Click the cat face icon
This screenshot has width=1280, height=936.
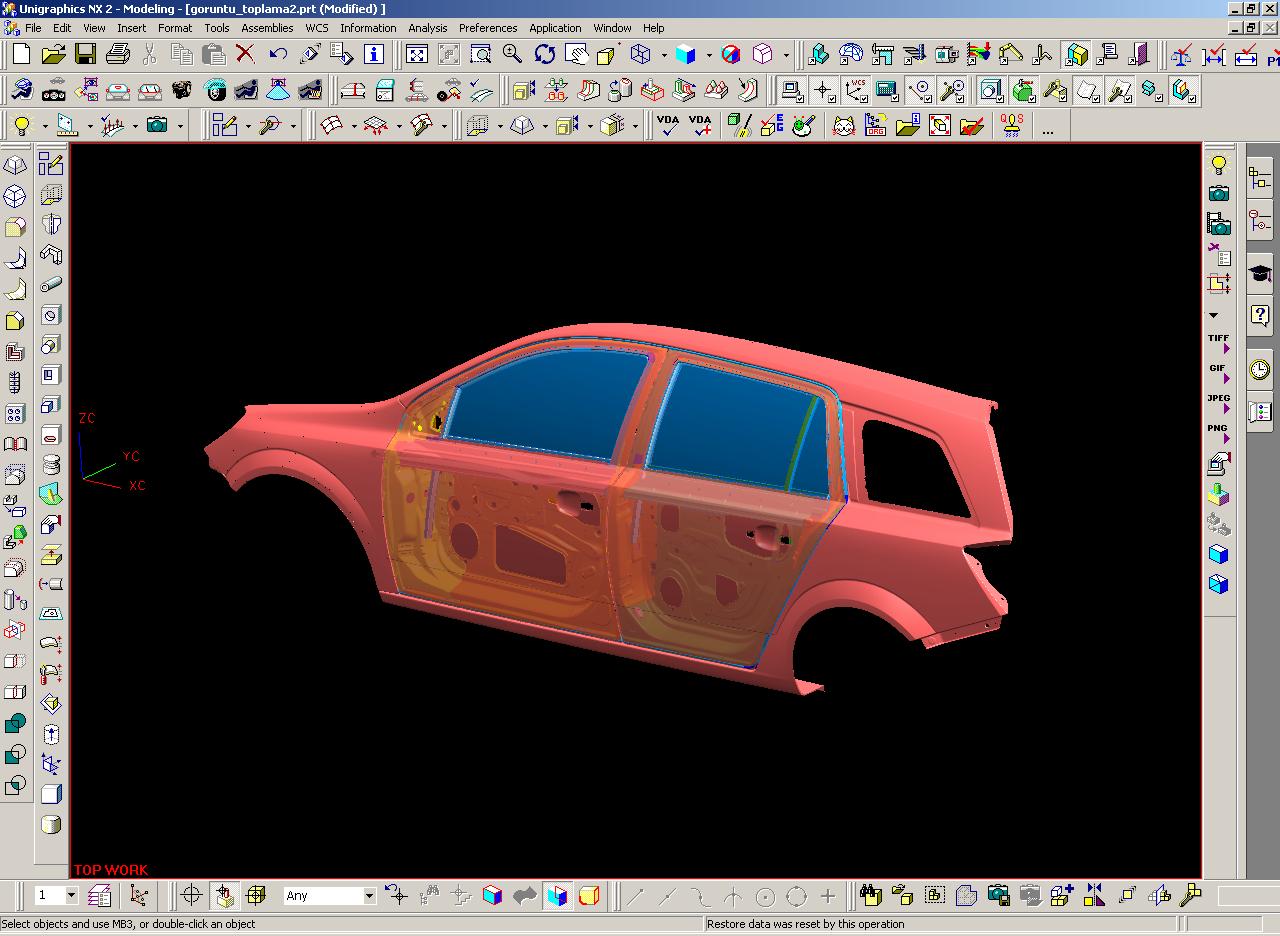[x=844, y=125]
